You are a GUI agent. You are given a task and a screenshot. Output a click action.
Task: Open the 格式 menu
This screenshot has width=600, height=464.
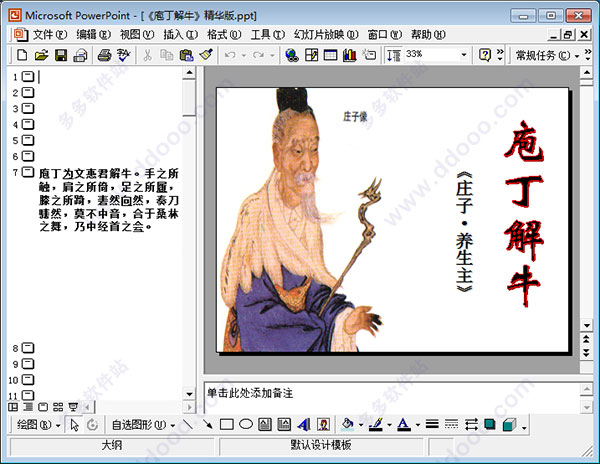tap(224, 35)
